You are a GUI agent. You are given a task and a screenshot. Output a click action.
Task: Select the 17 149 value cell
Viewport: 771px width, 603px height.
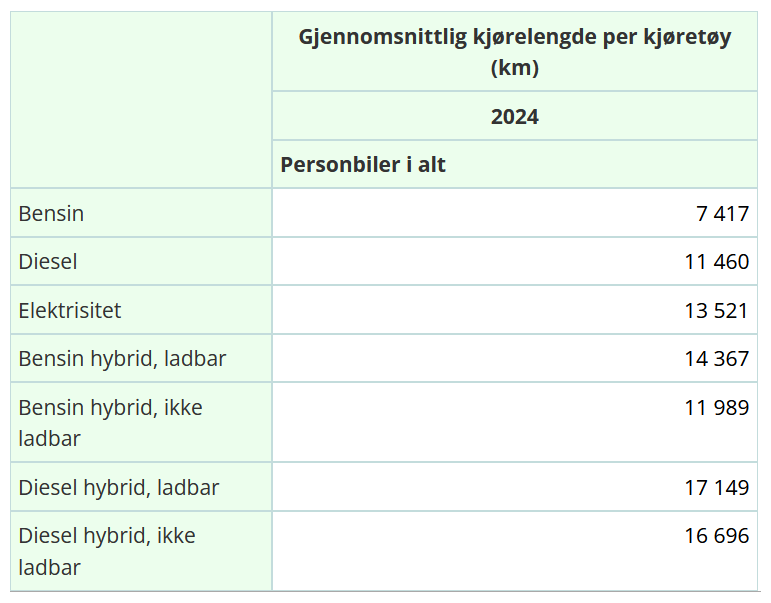click(x=716, y=487)
